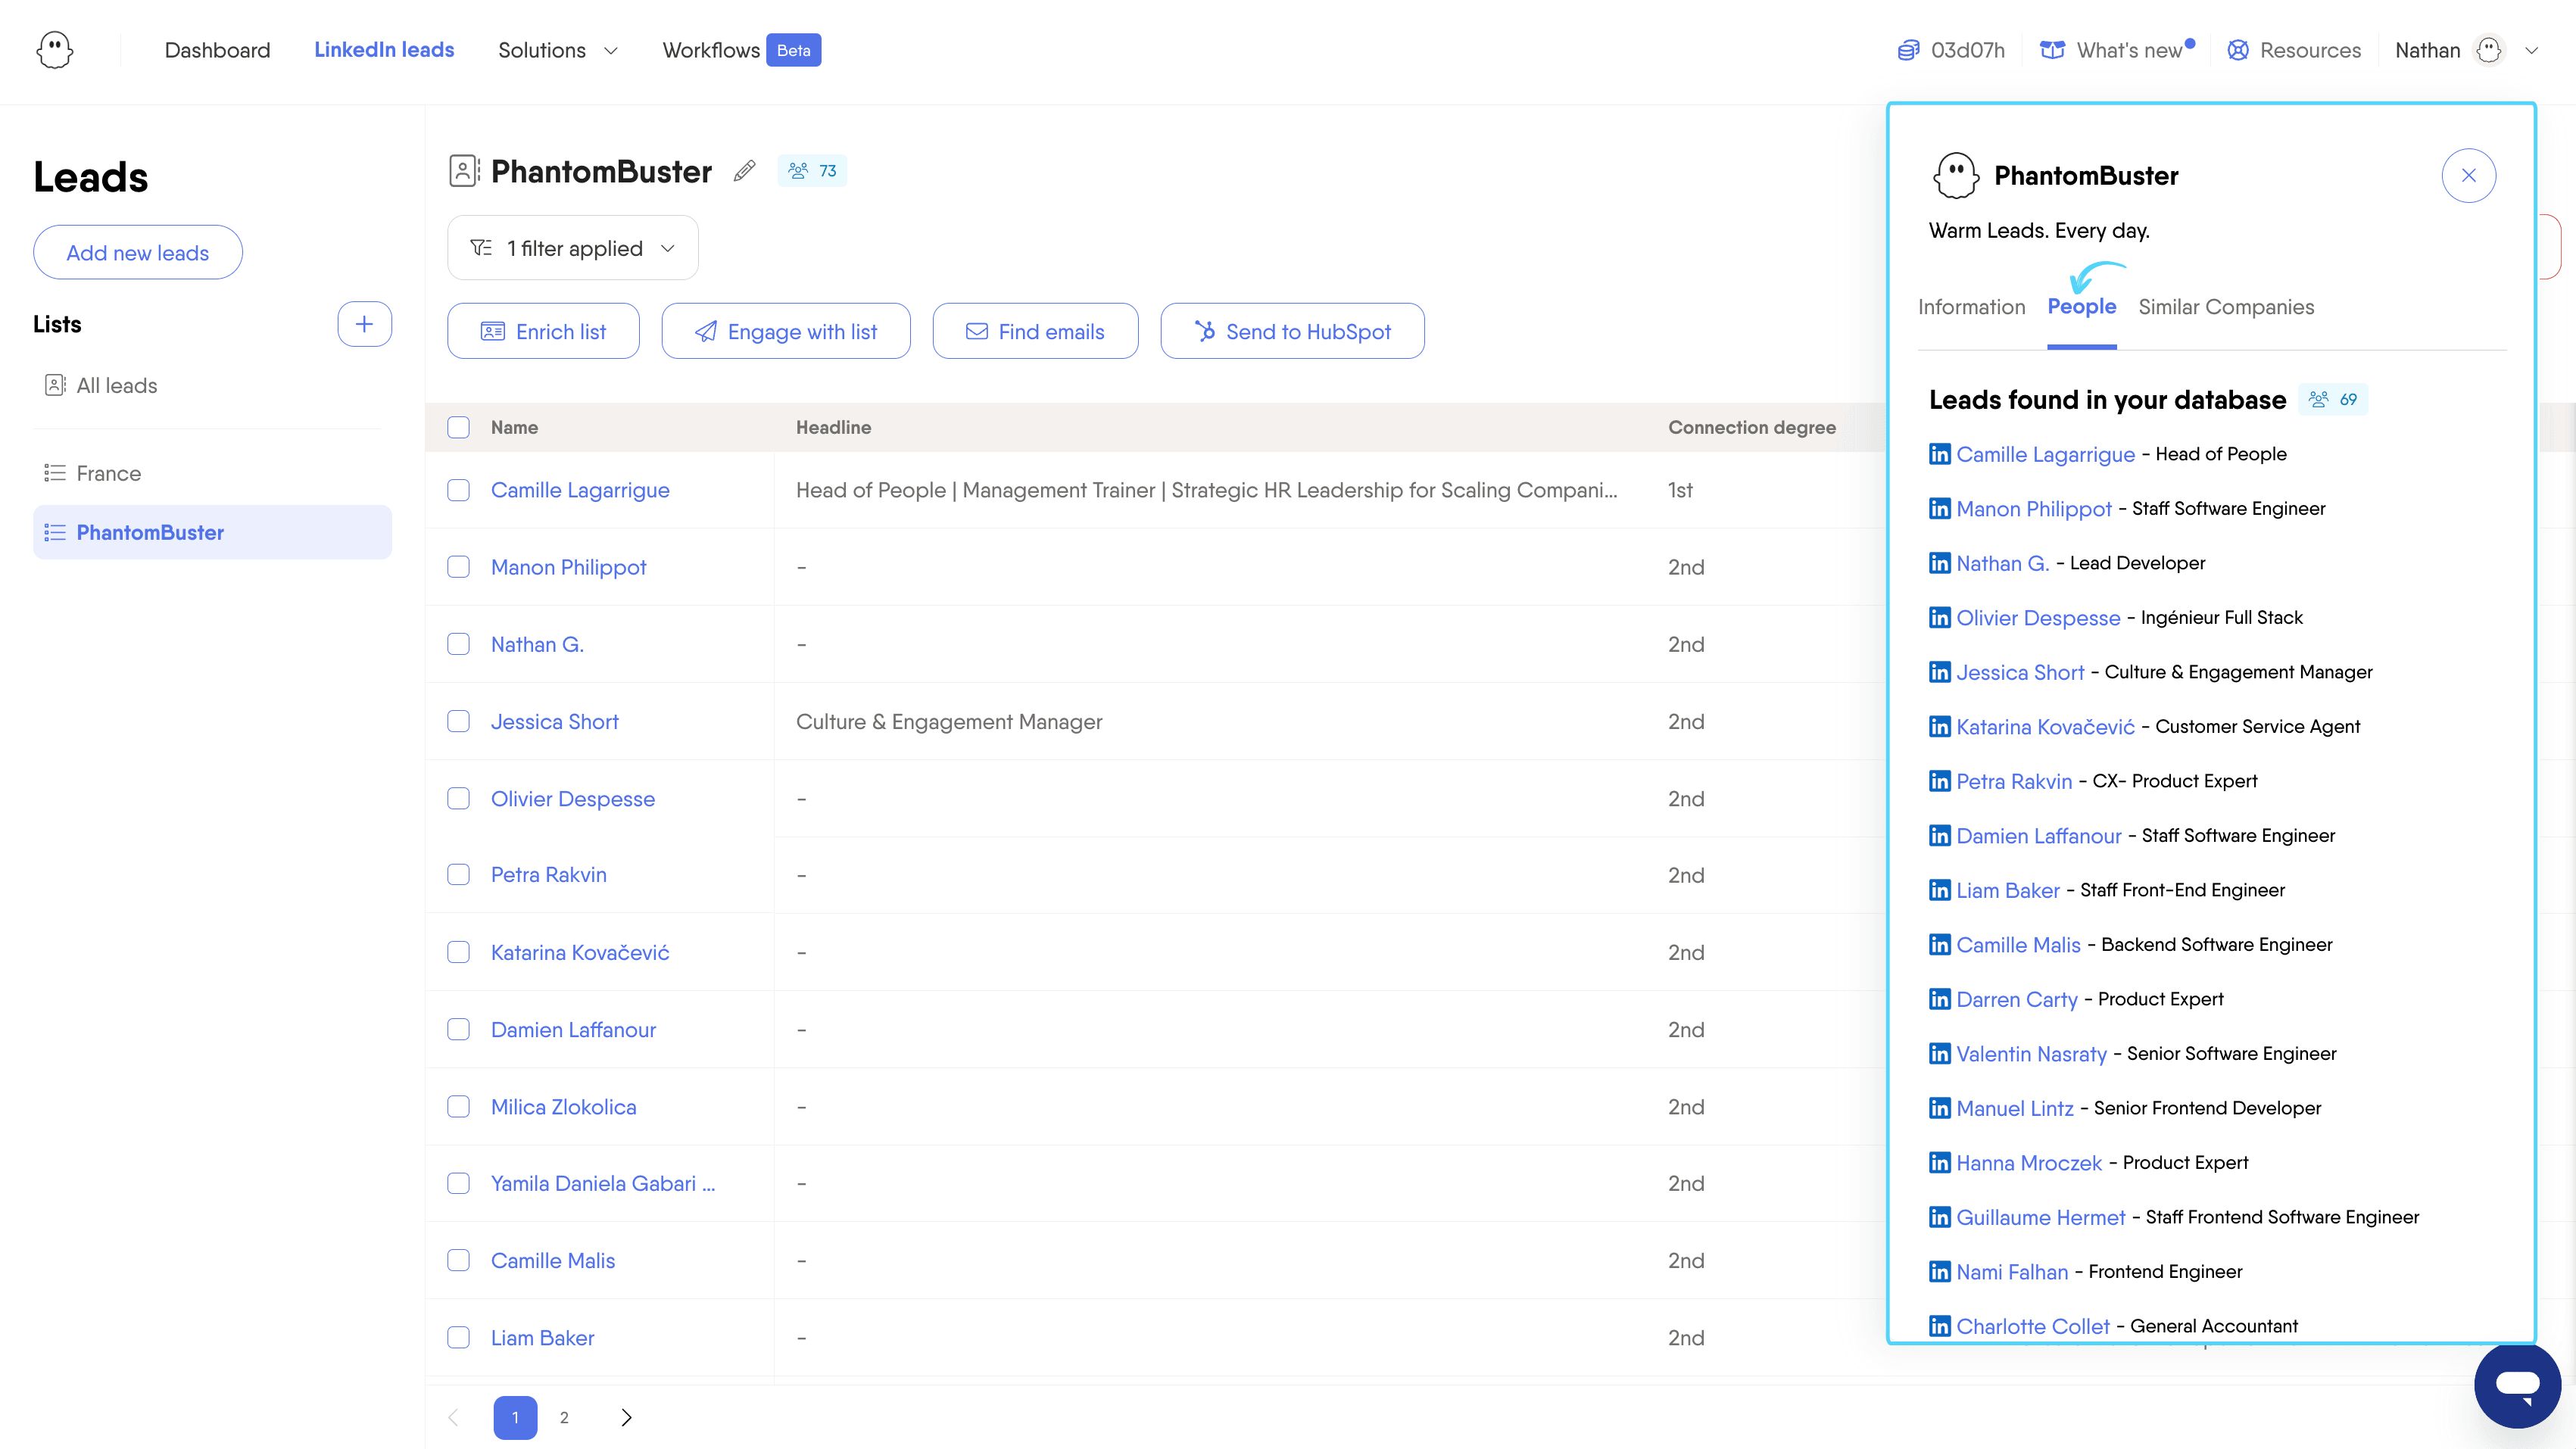The width and height of the screenshot is (2576, 1449).
Task: Click the 69 leads badge in panel
Action: [2332, 400]
